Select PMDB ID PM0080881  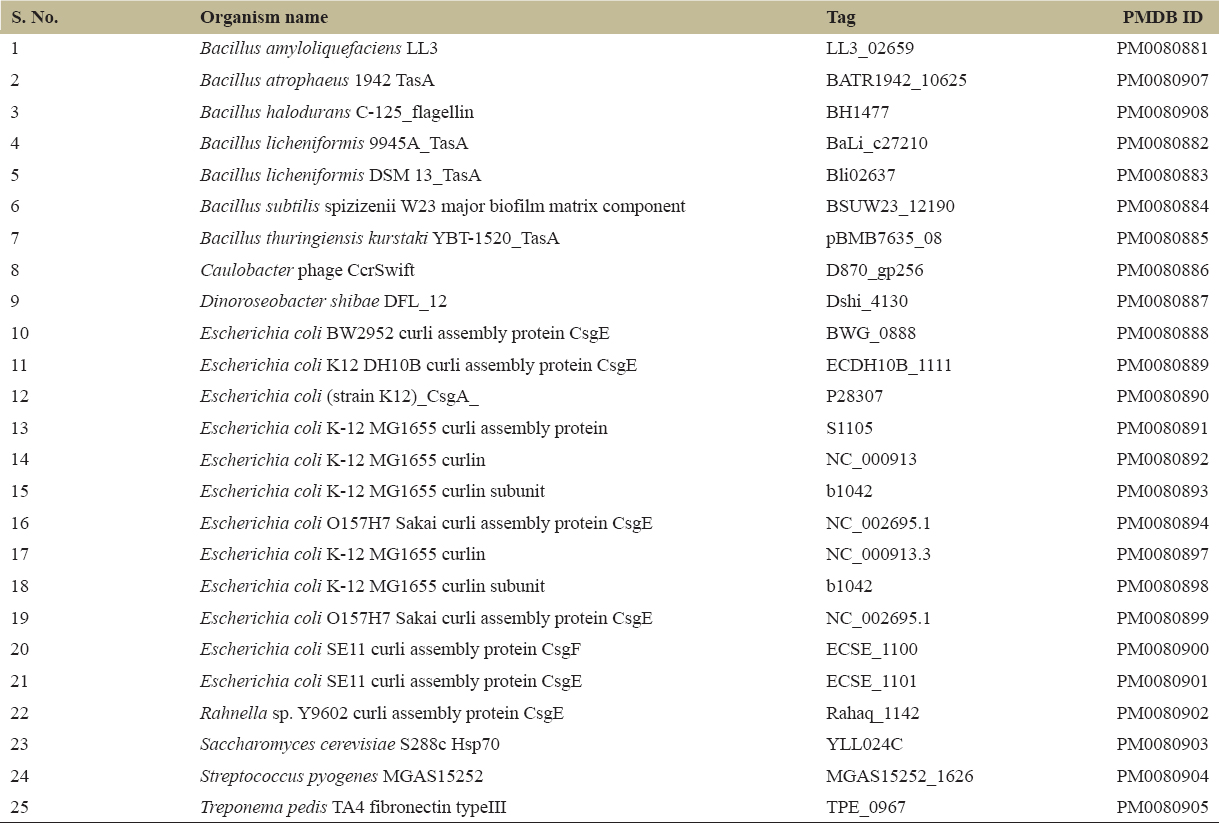click(1162, 48)
